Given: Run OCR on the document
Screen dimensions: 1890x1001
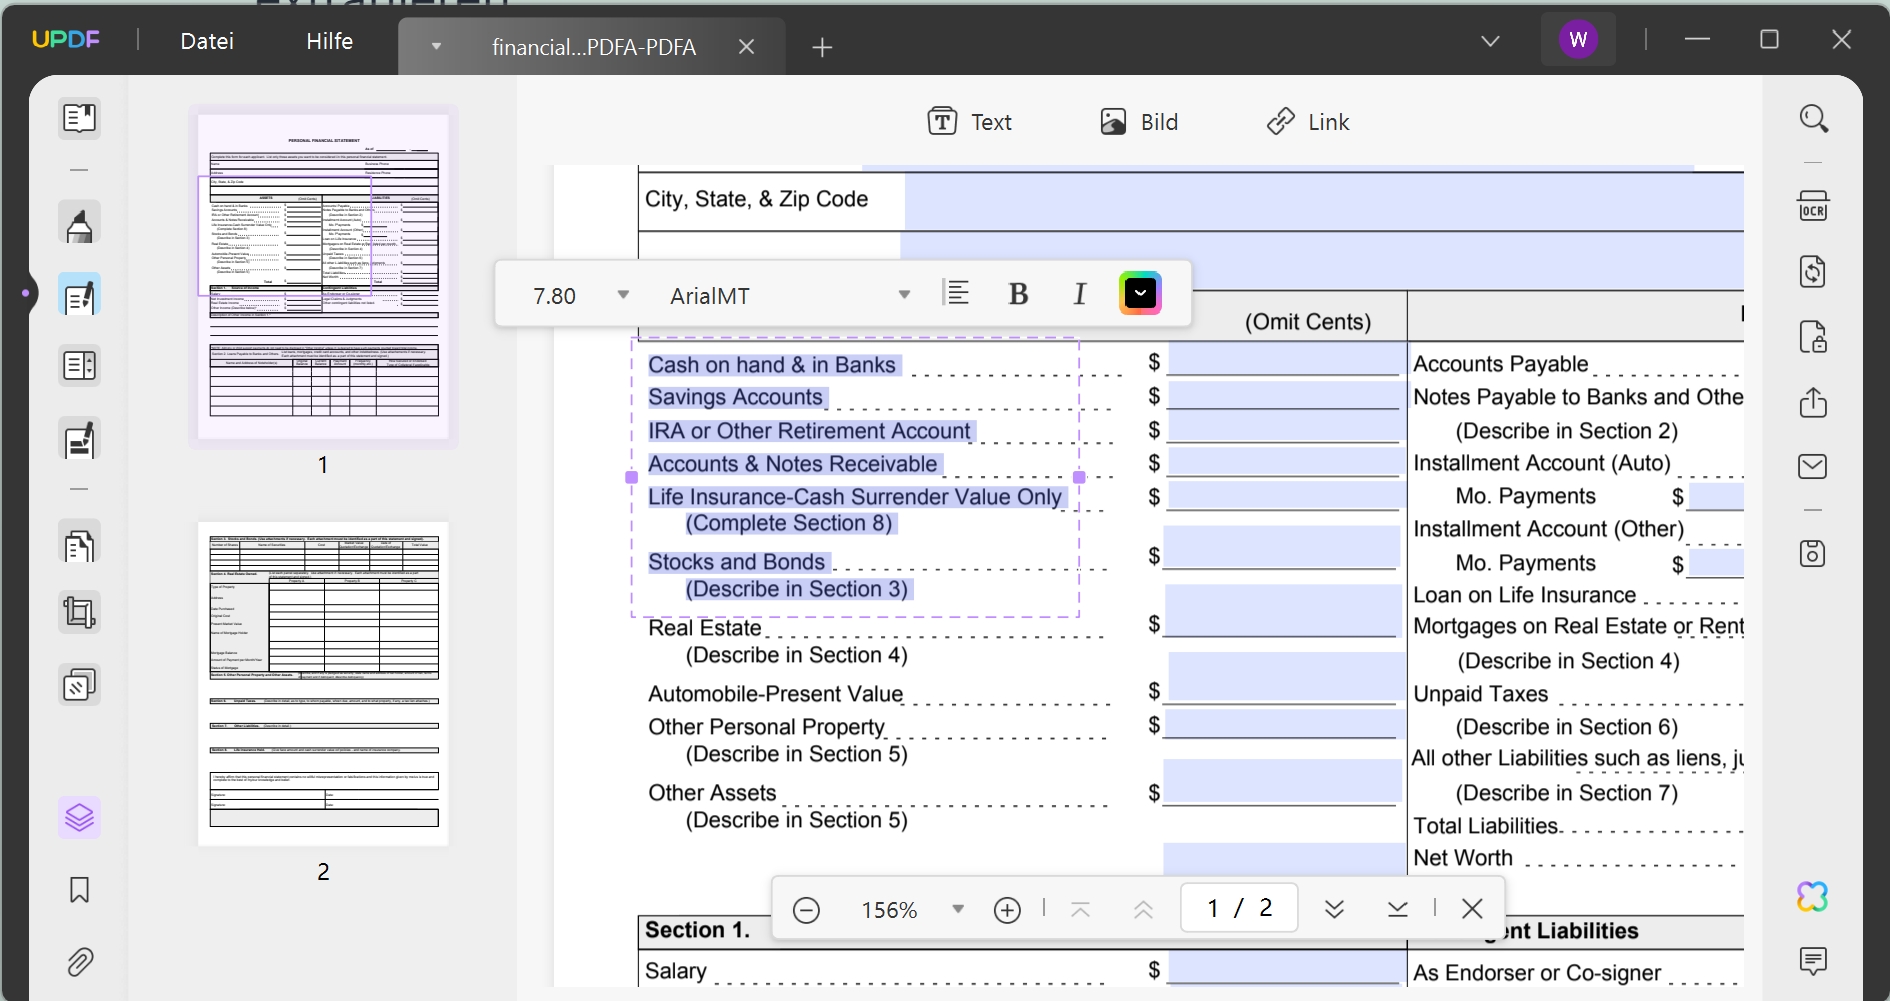Looking at the screenshot, I should click(1815, 206).
